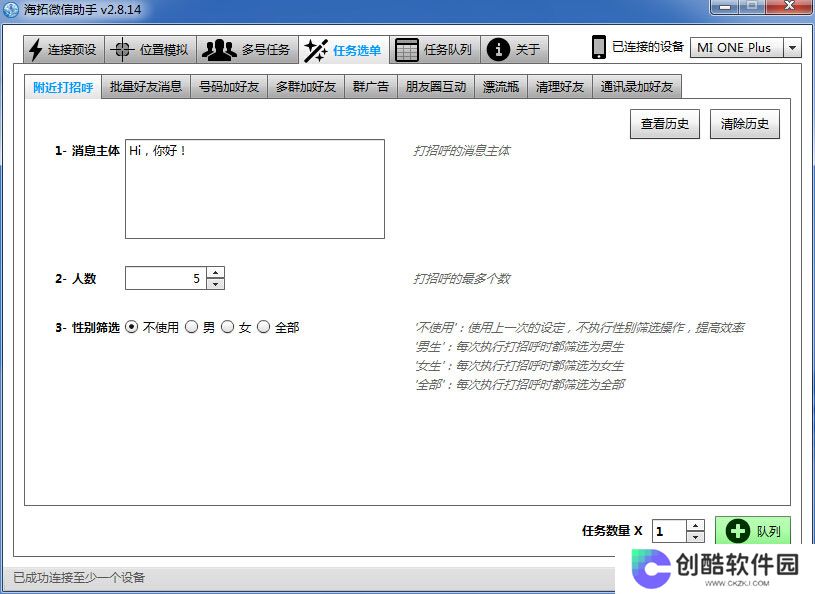Open the 多号任务 main tab
This screenshot has height=594, width=815.
coord(247,50)
